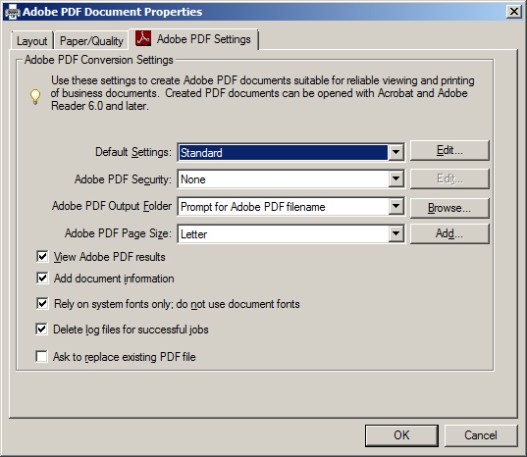Close the Adobe PDF Document Properties window
This screenshot has width=527, height=457.
pyautogui.click(x=514, y=12)
